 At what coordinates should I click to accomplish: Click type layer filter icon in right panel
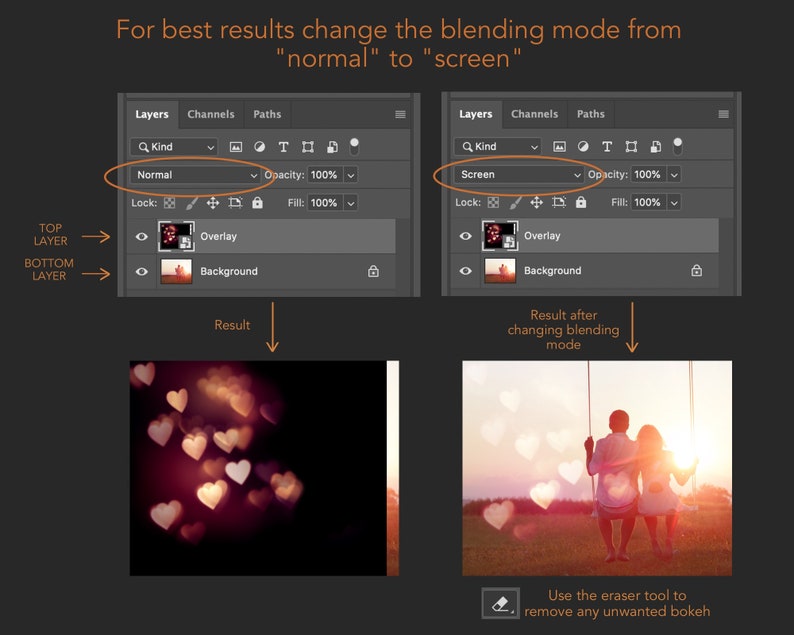click(x=607, y=146)
